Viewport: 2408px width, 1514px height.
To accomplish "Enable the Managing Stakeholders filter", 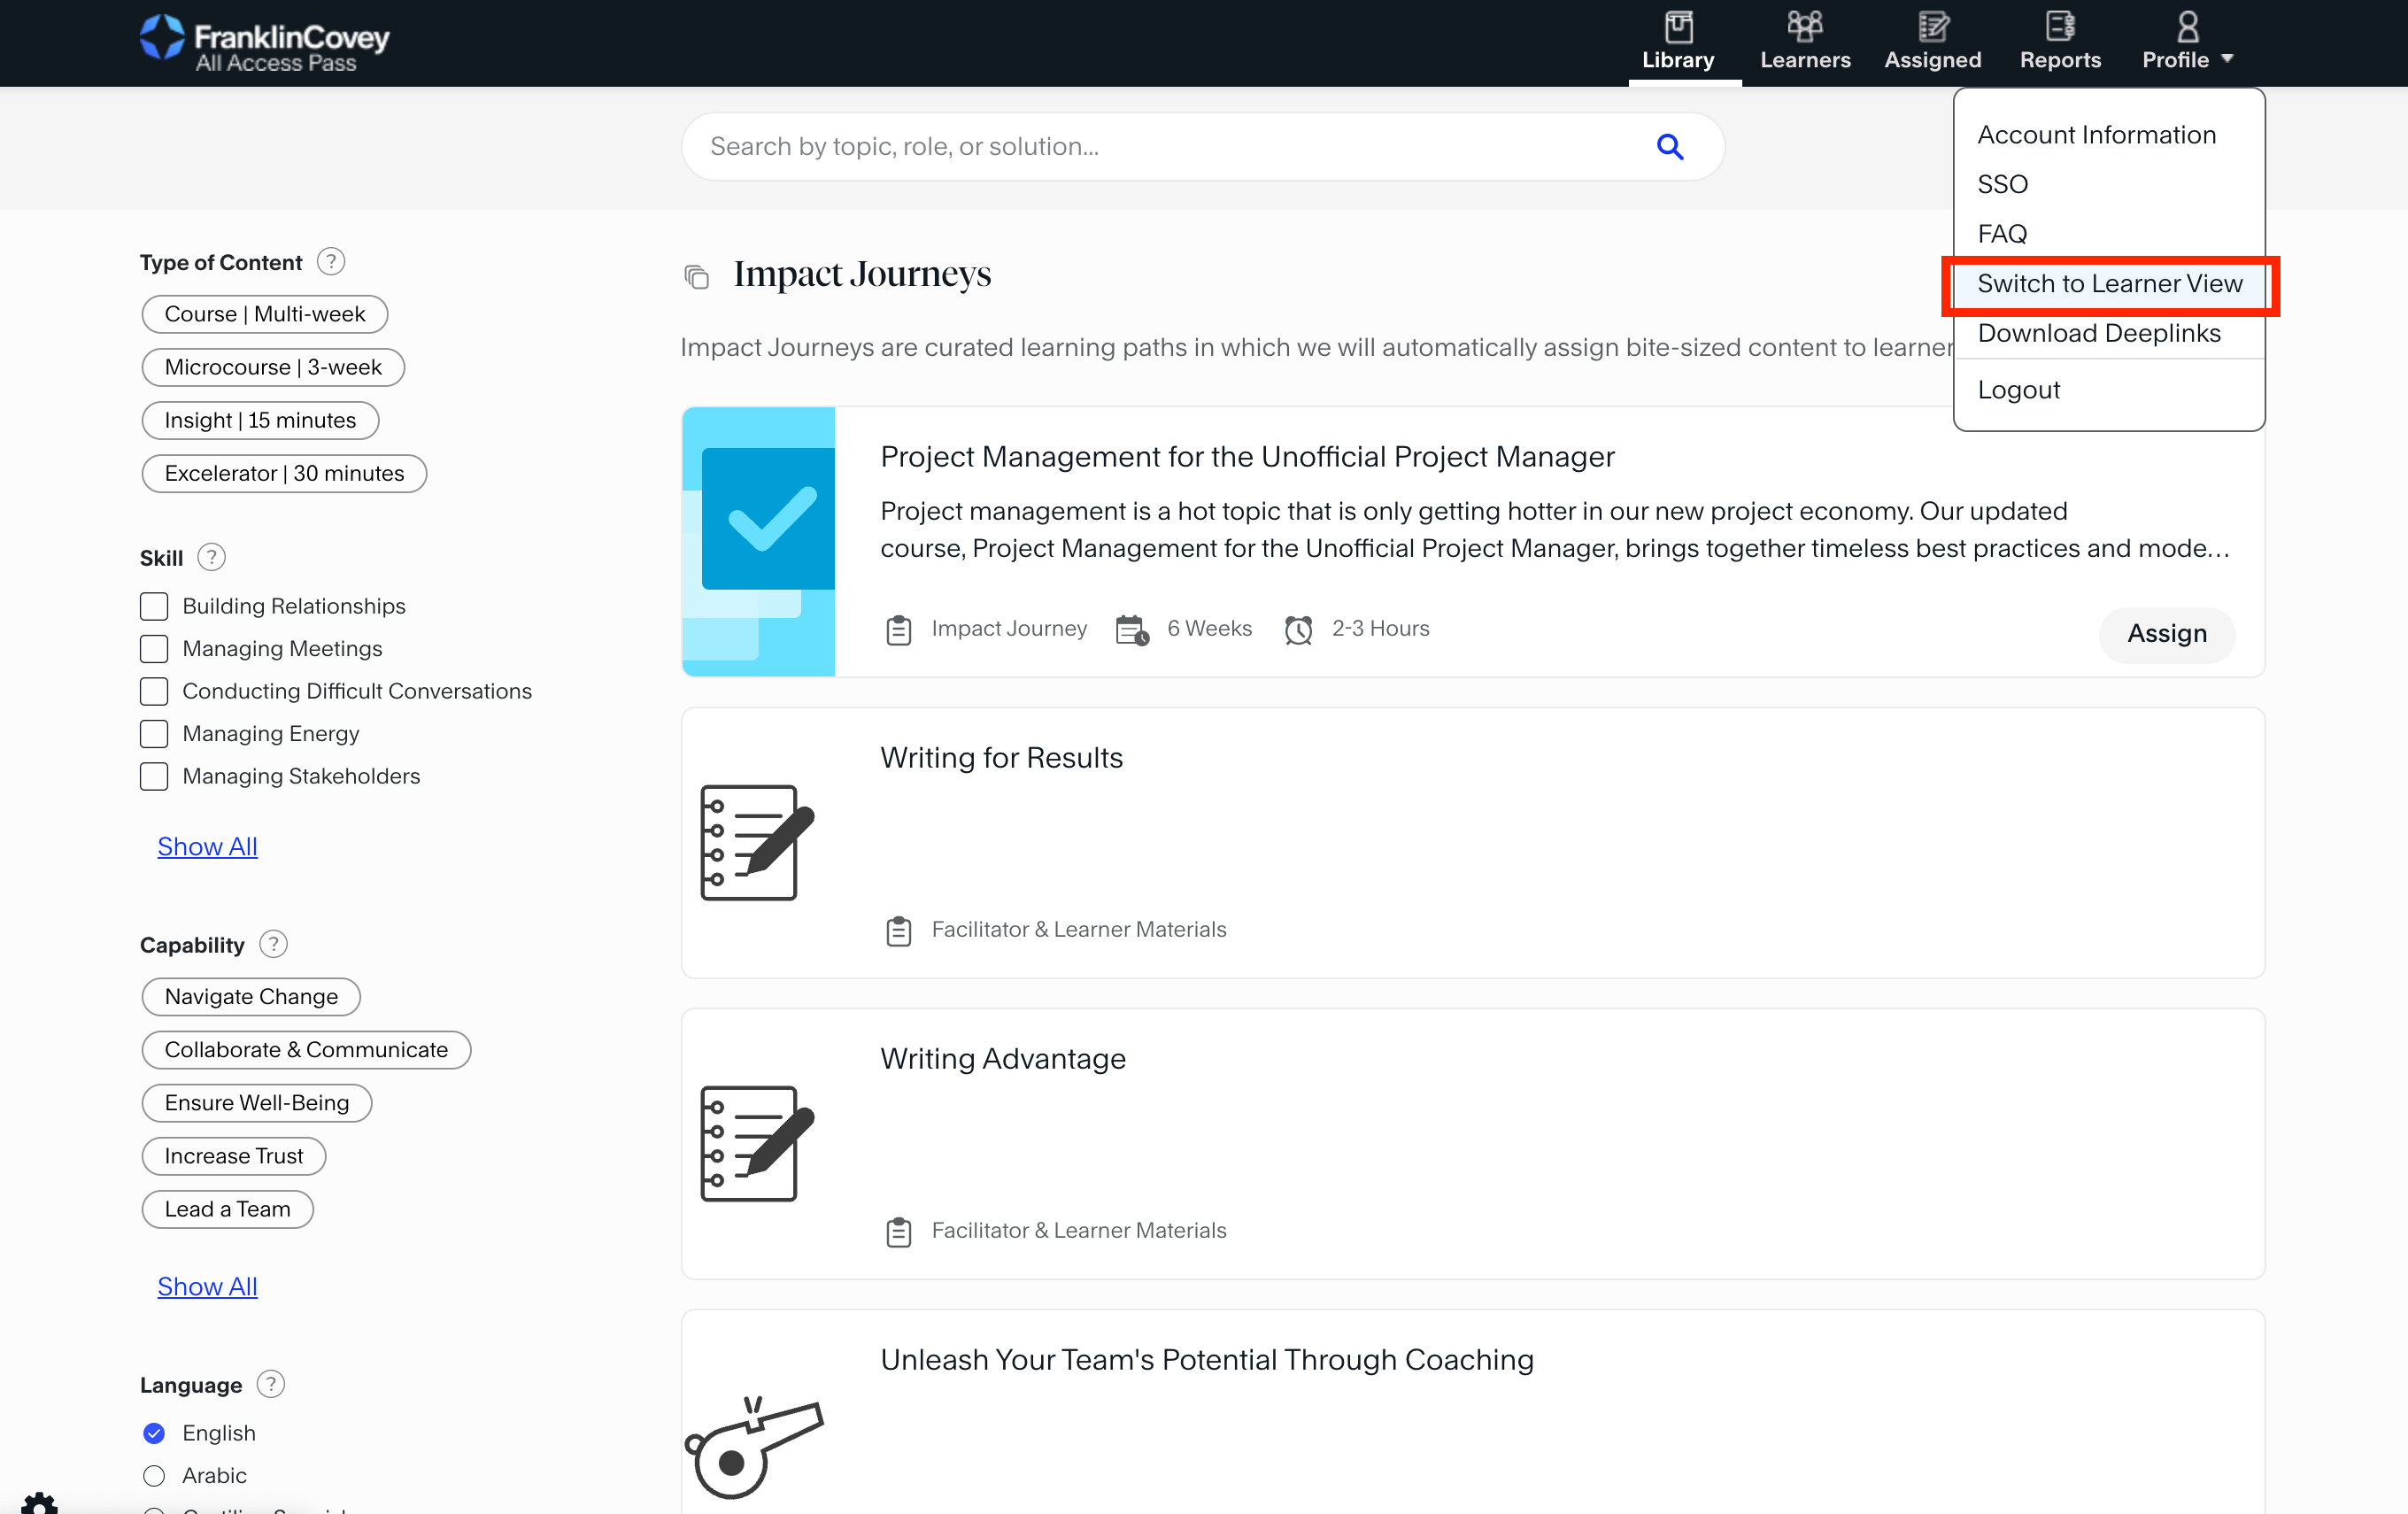I will click(154, 776).
